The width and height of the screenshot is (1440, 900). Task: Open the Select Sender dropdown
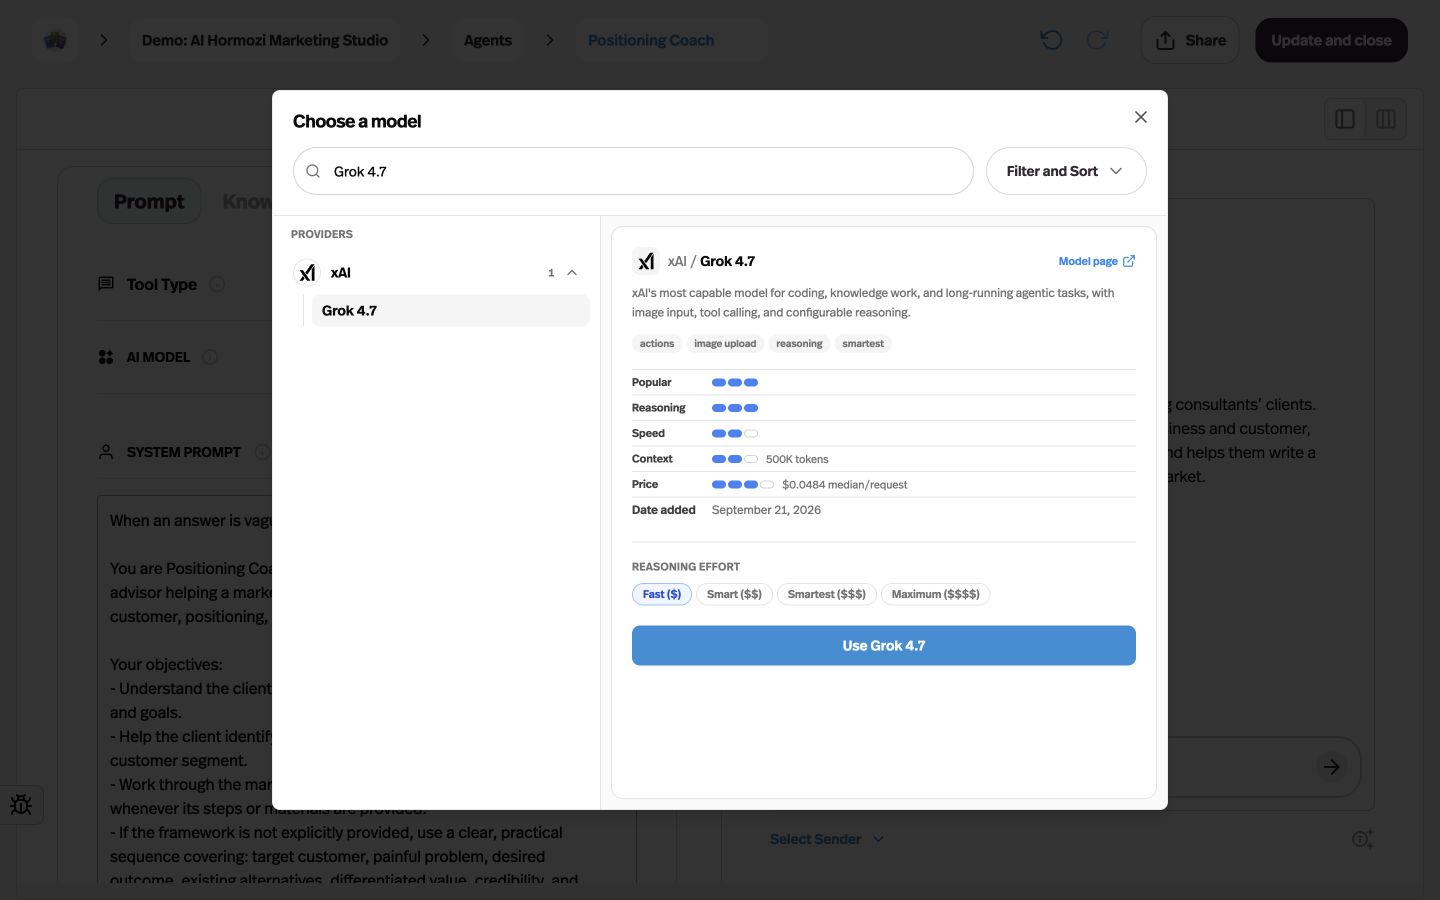827,839
